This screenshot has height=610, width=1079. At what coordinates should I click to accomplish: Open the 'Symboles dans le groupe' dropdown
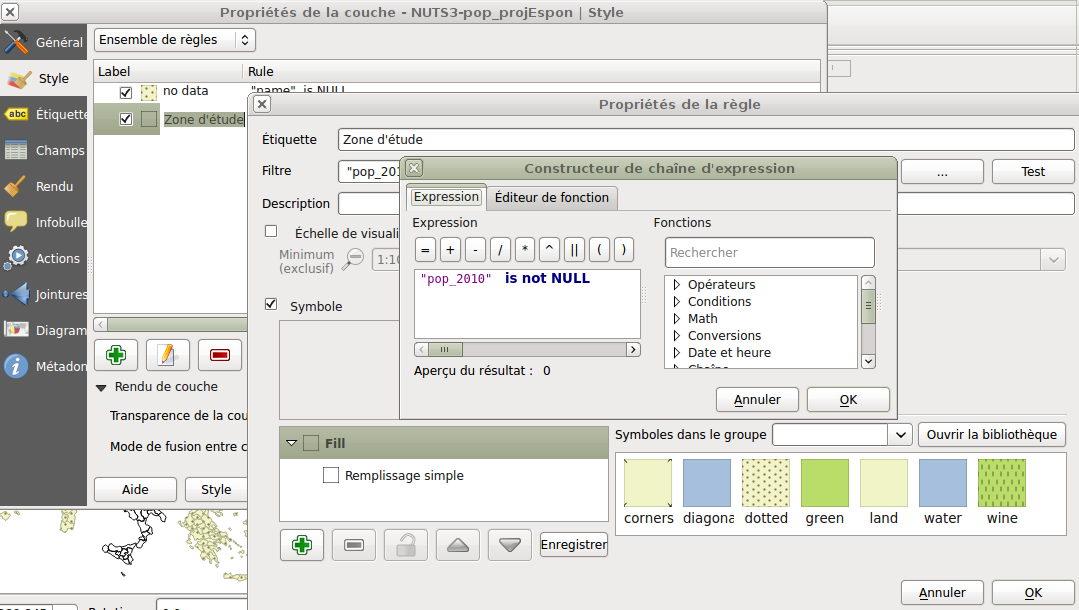[x=842, y=434]
